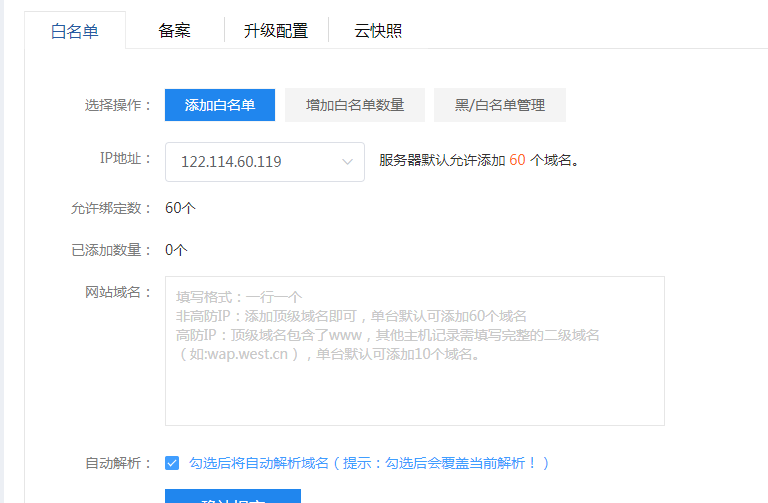Click the partially visible blue submit button

pos(232,496)
